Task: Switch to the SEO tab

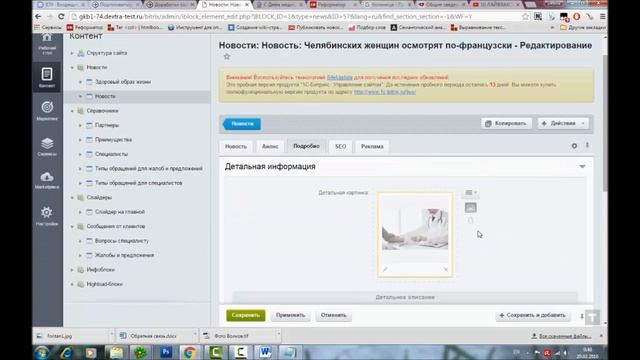Action: pos(340,146)
